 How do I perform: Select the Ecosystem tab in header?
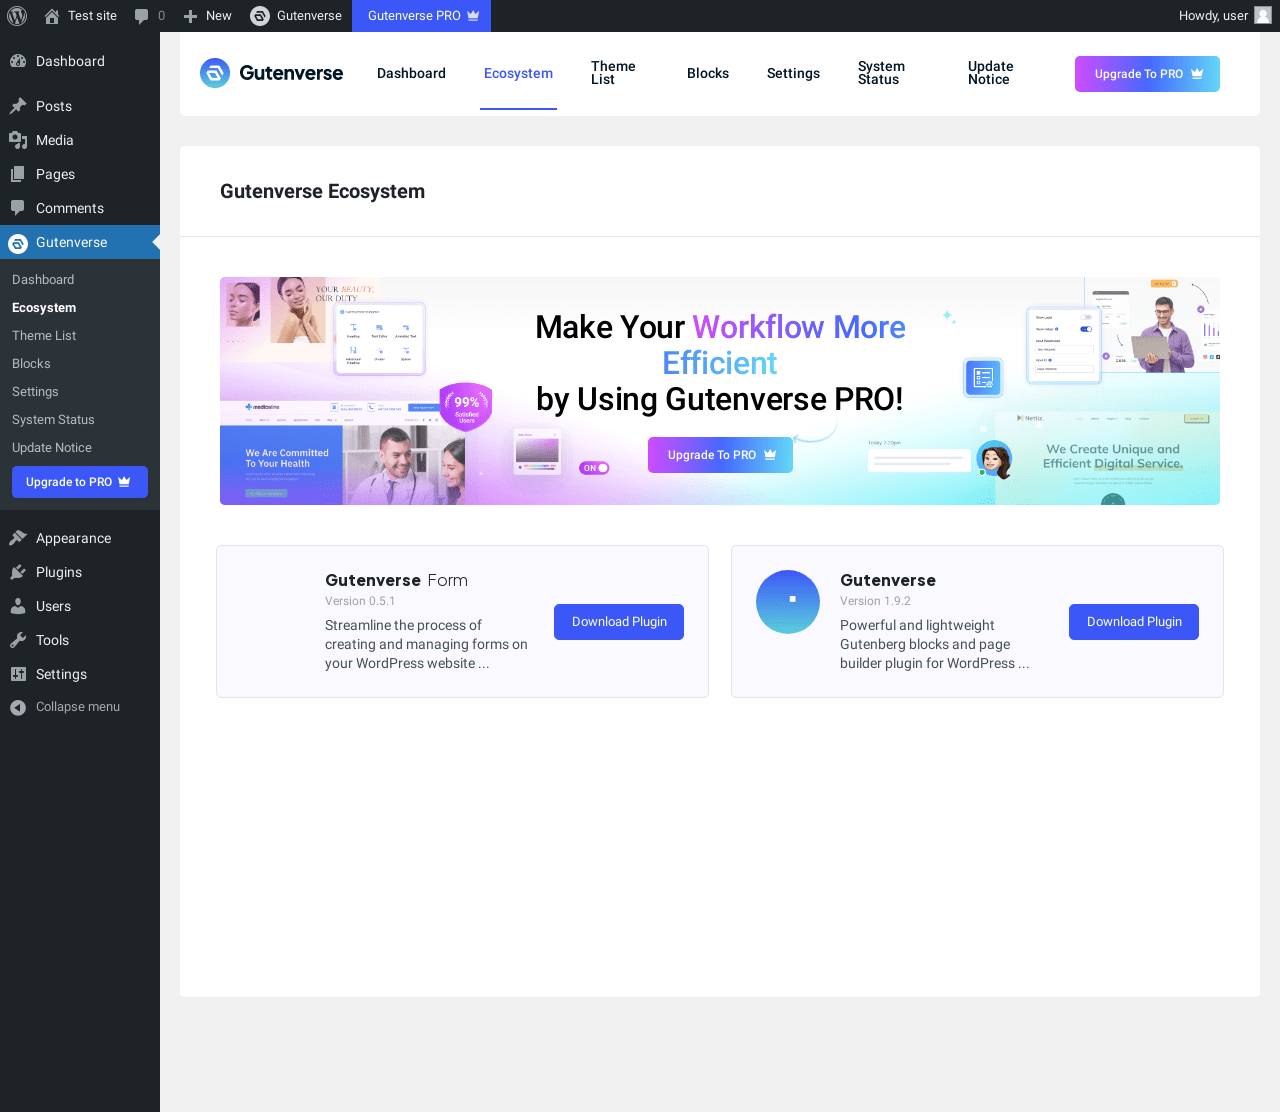[x=518, y=73]
